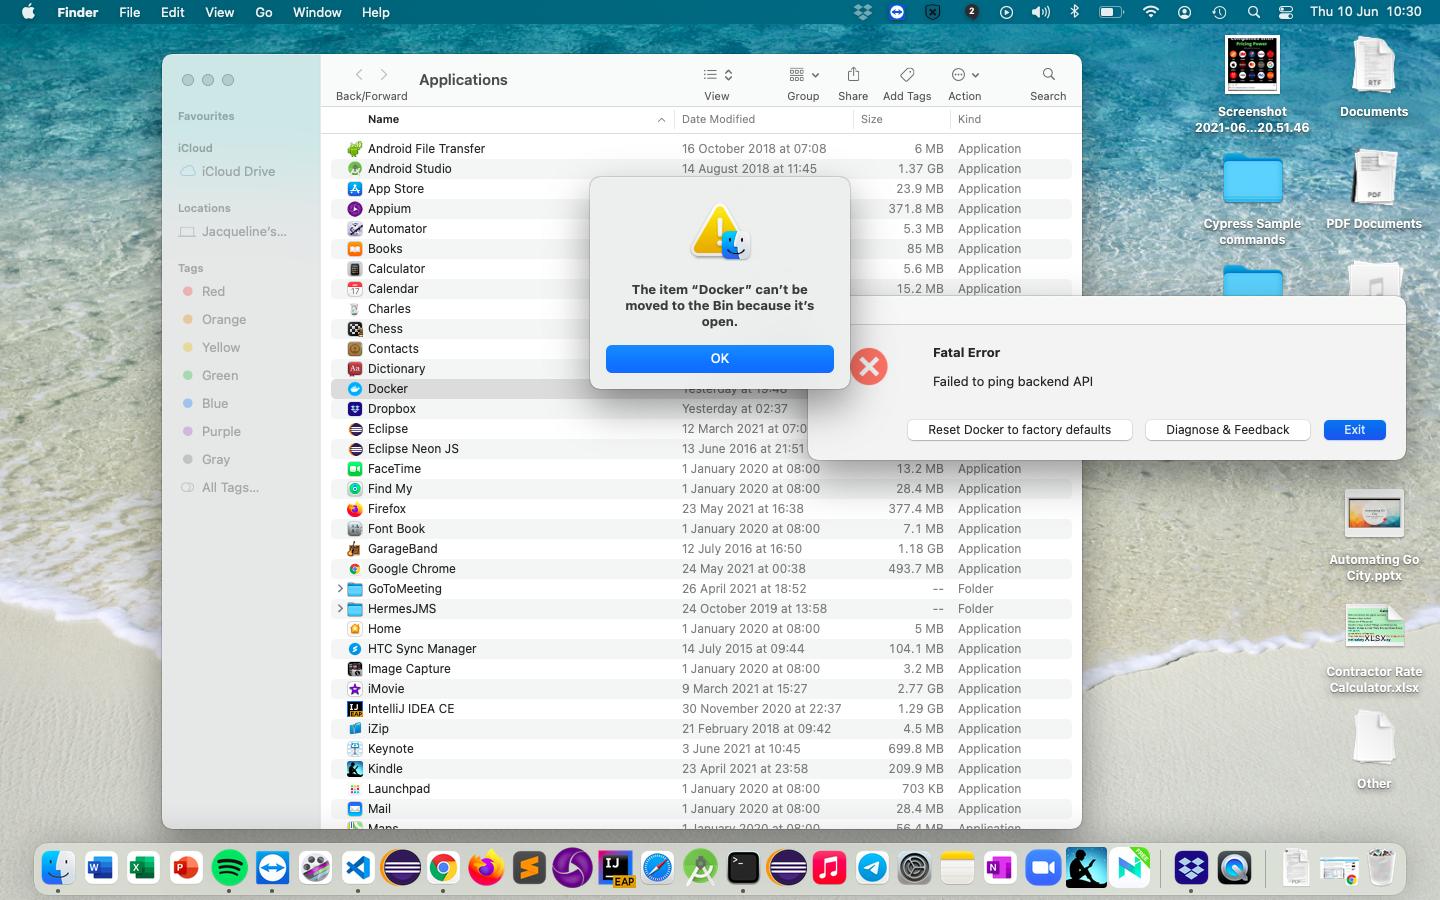Open Notes from the Dock

(x=957, y=868)
